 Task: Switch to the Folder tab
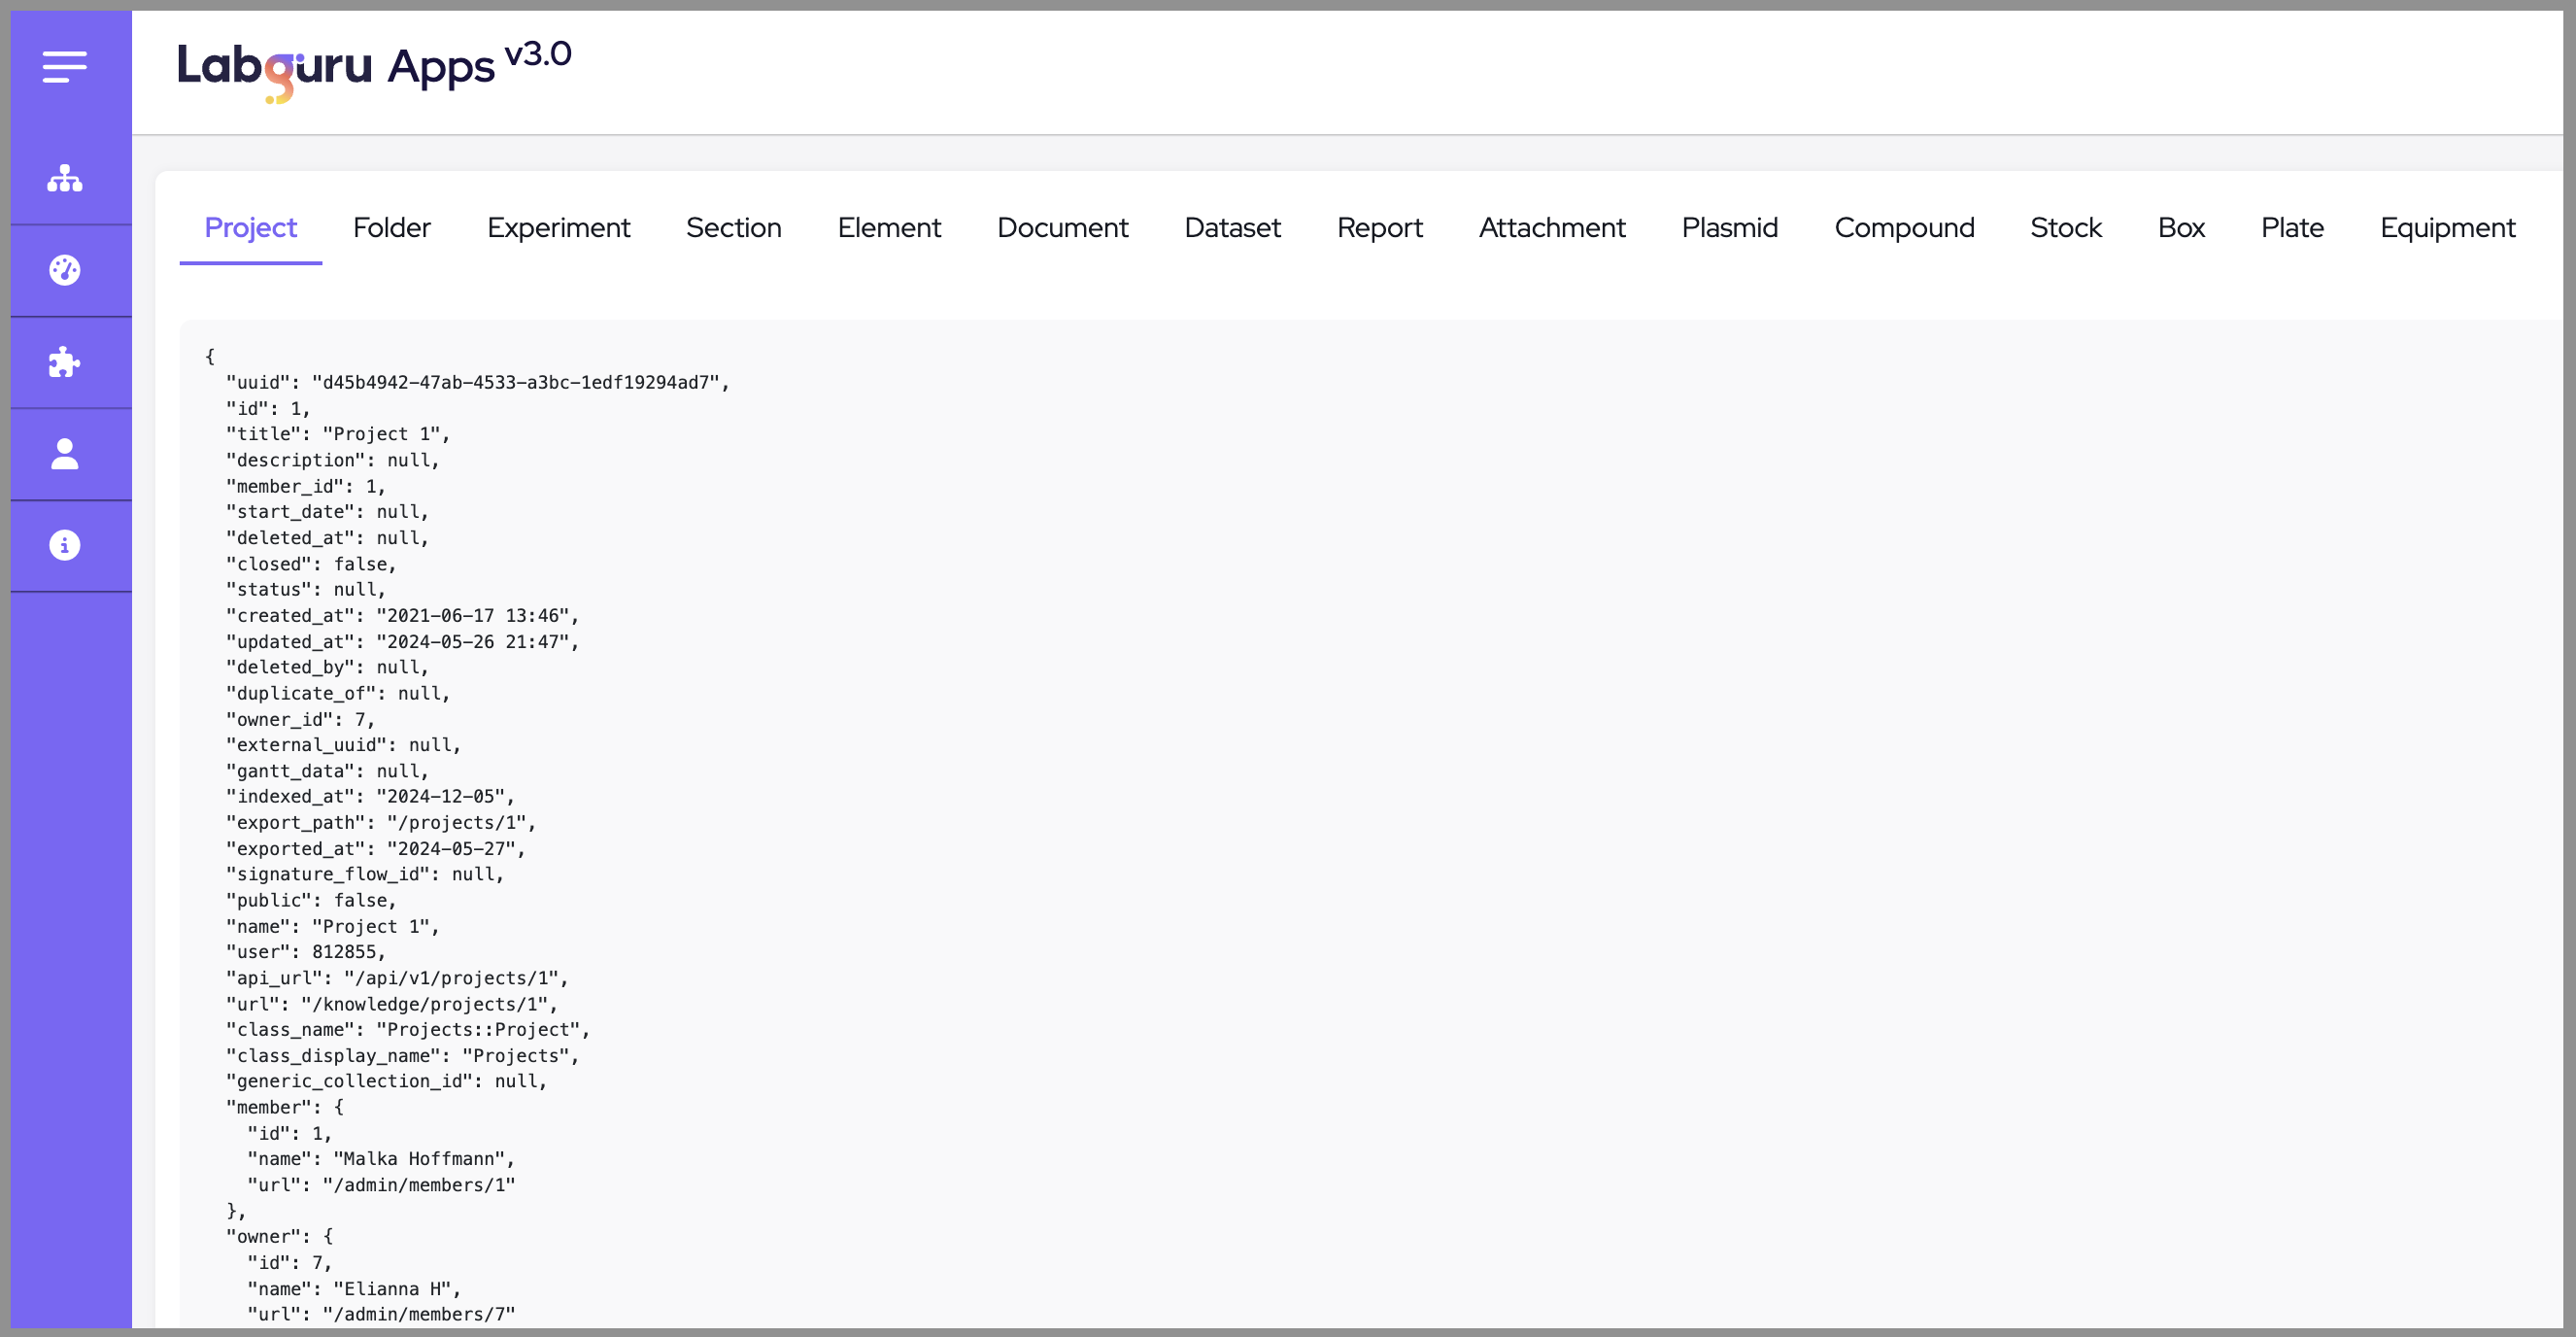tap(391, 228)
